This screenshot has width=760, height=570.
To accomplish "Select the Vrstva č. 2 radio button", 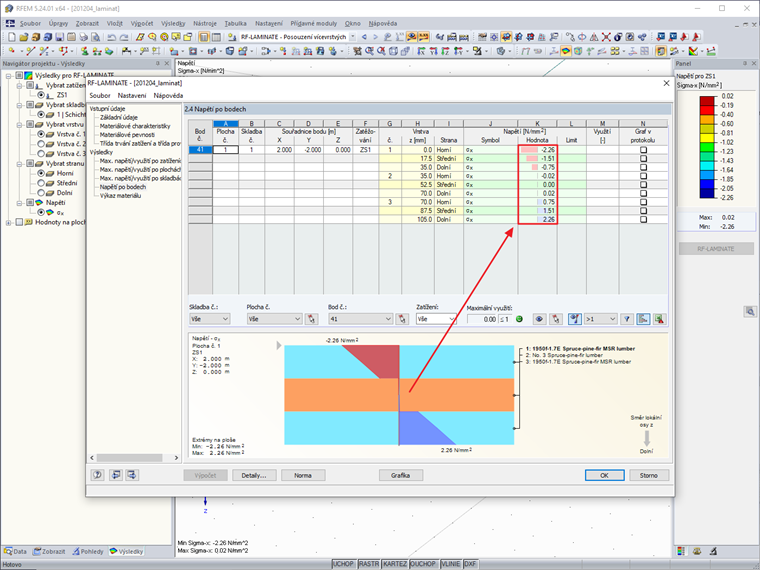I will 41,144.
